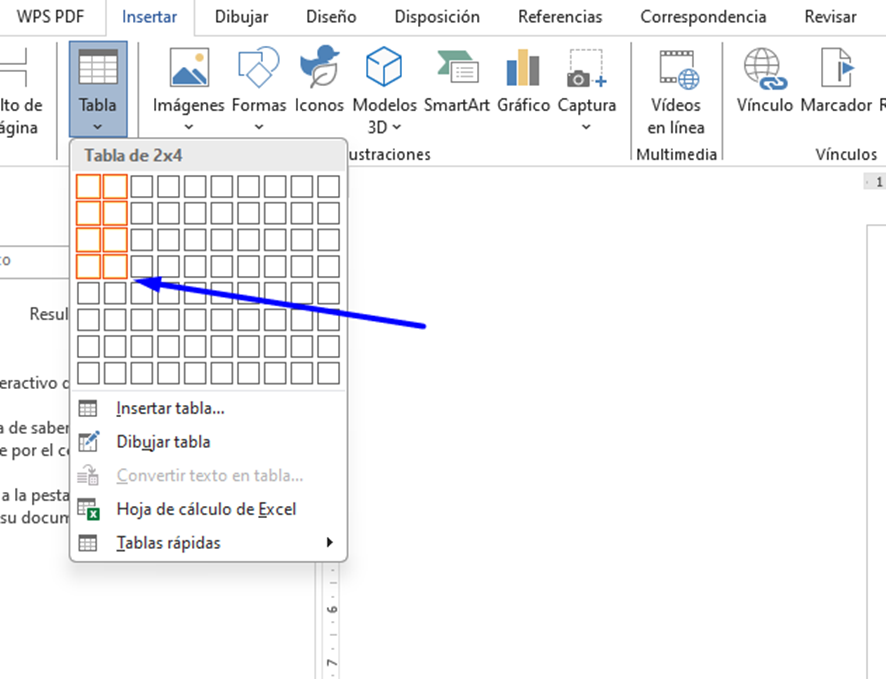
Task: Expand Tablas rápidas submenu arrow
Action: 329,542
